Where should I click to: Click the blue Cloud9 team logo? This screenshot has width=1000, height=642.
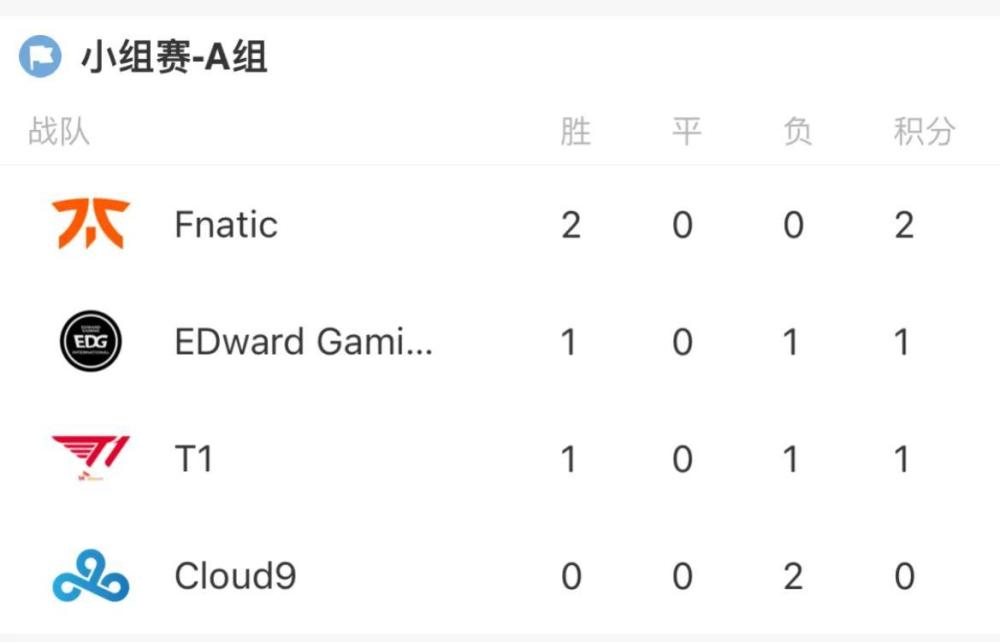91,576
